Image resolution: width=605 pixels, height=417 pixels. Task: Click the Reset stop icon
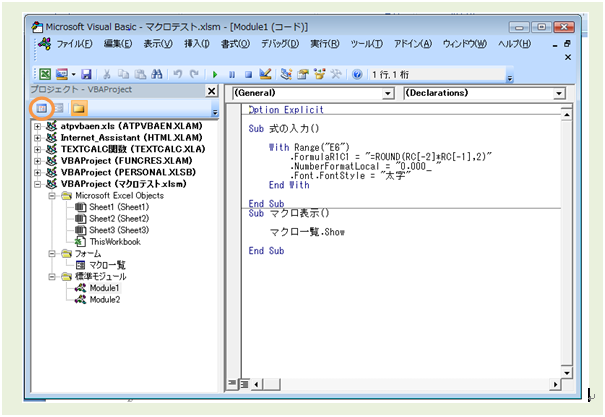tap(248, 74)
